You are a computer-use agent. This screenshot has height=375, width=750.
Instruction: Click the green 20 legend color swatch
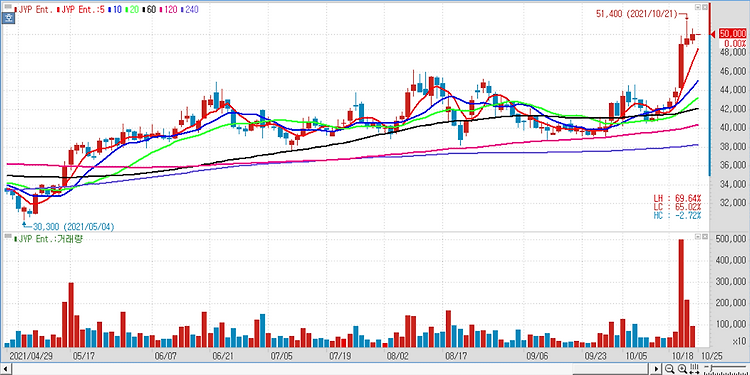point(127,9)
